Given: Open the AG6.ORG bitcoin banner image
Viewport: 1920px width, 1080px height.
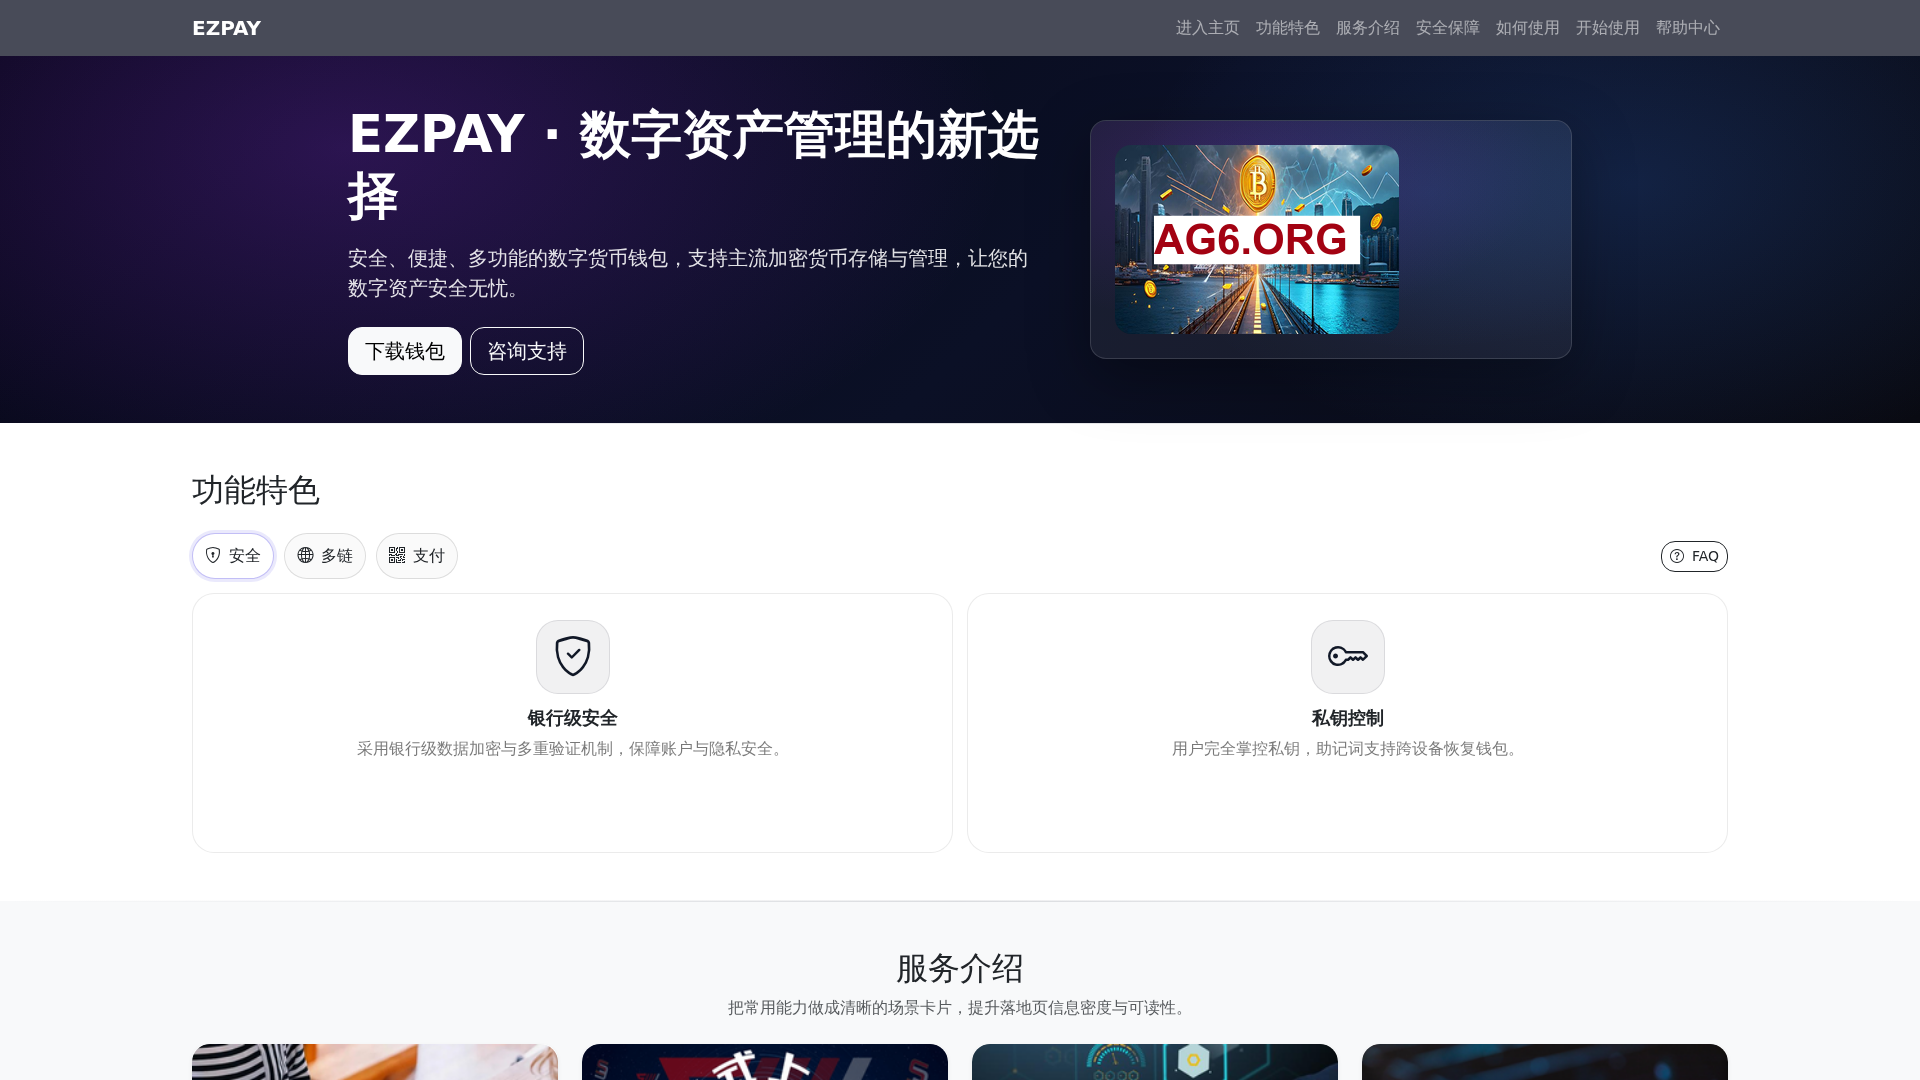Looking at the screenshot, I should 1257,240.
